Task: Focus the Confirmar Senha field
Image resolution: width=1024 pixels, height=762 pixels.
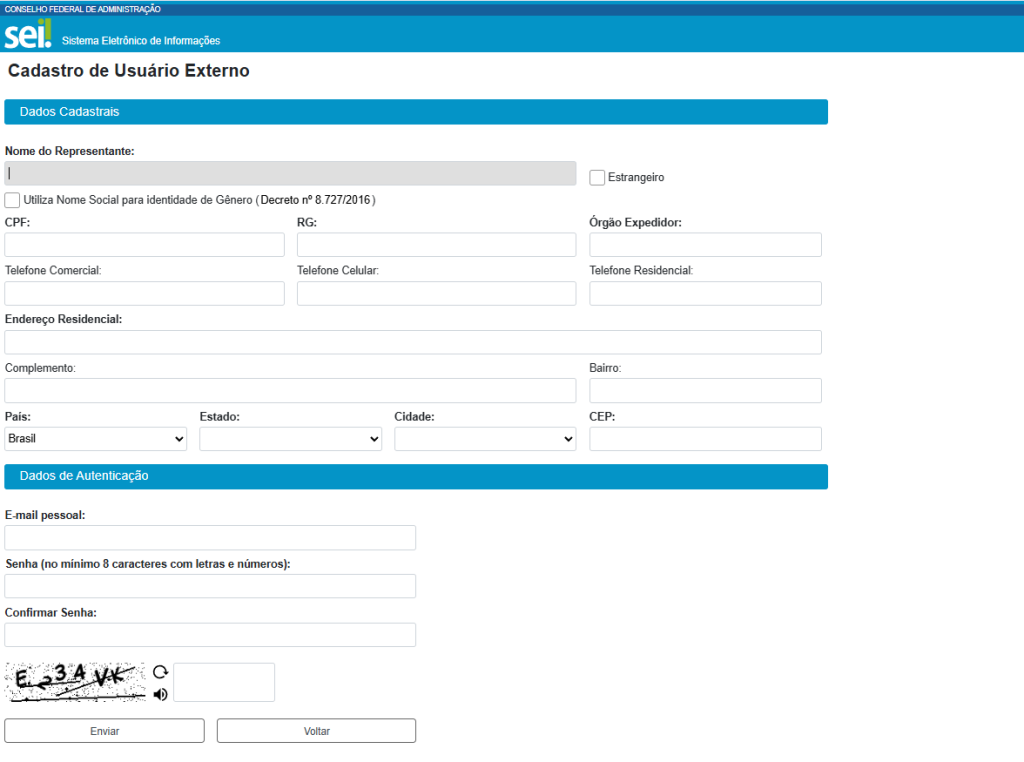Action: tap(210, 635)
